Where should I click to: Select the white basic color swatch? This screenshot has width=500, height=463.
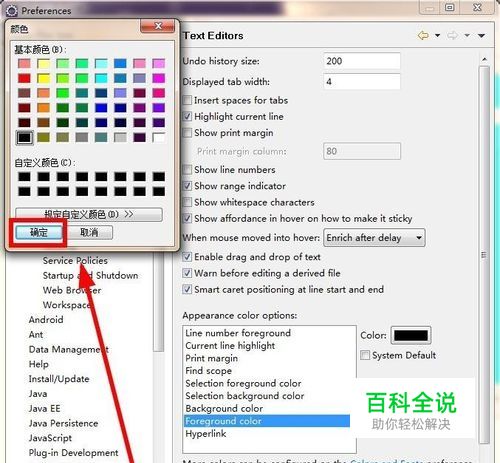coord(158,138)
